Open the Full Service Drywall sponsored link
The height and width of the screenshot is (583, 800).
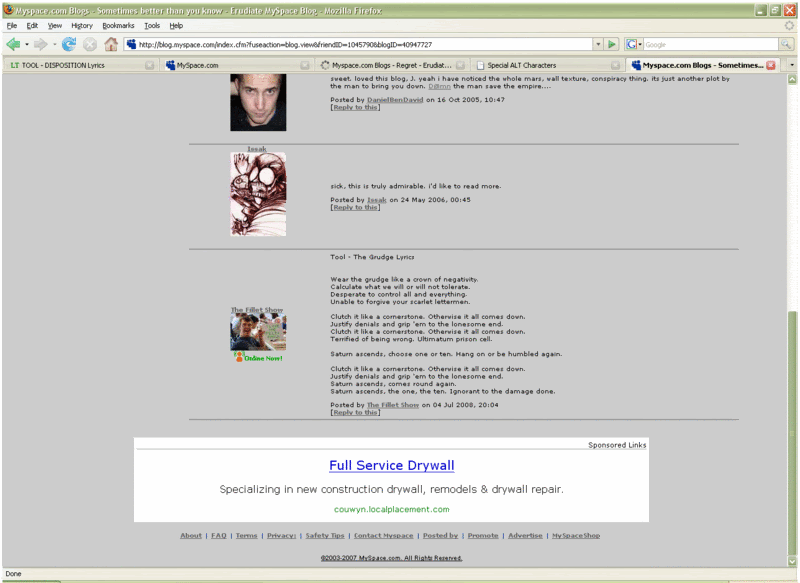tap(391, 465)
